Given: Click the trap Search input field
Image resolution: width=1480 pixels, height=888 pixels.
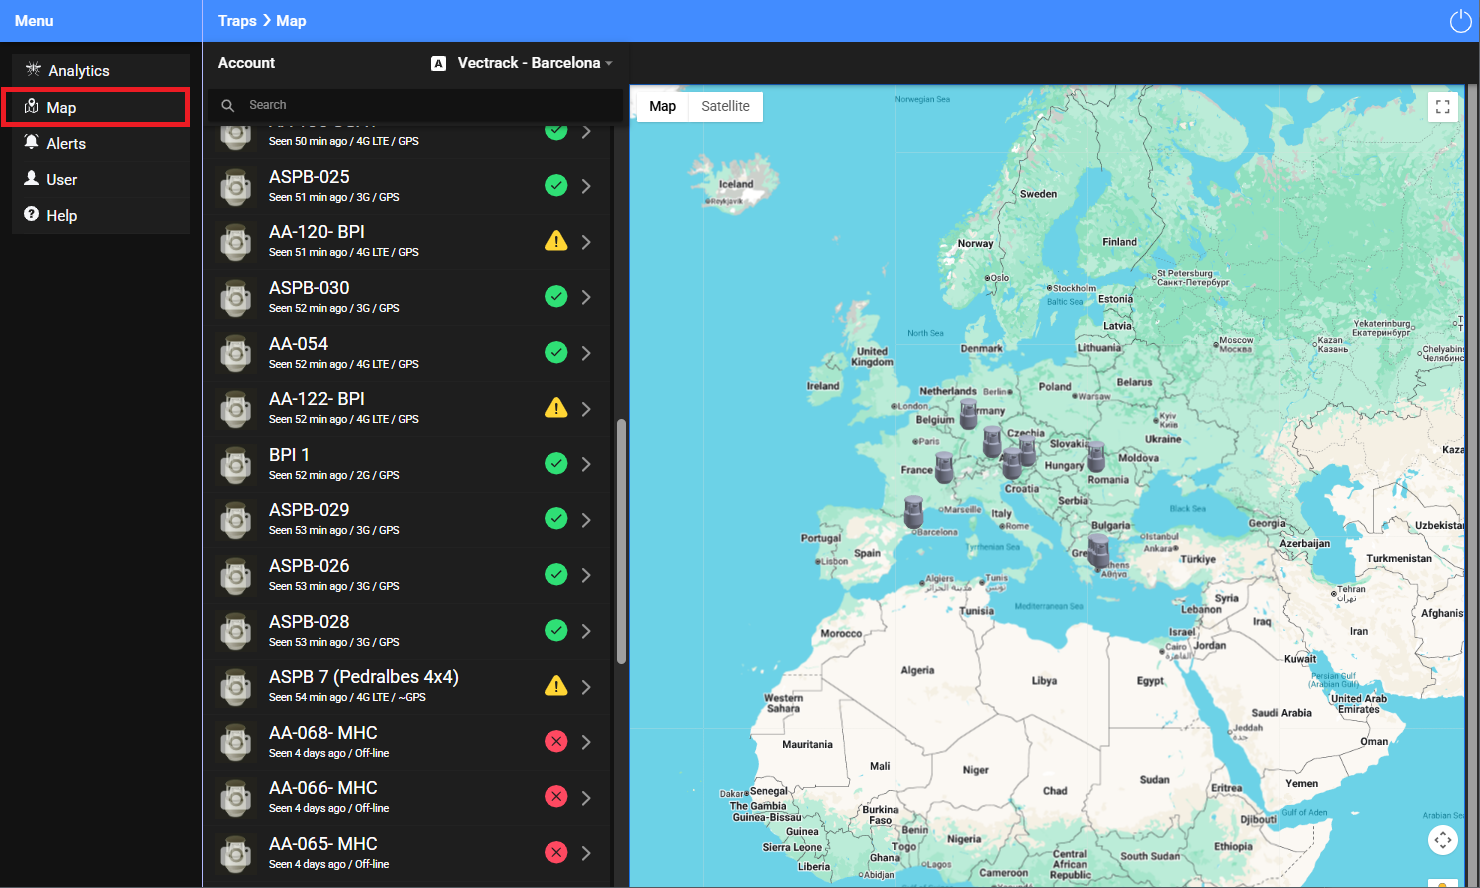Looking at the screenshot, I should (415, 105).
